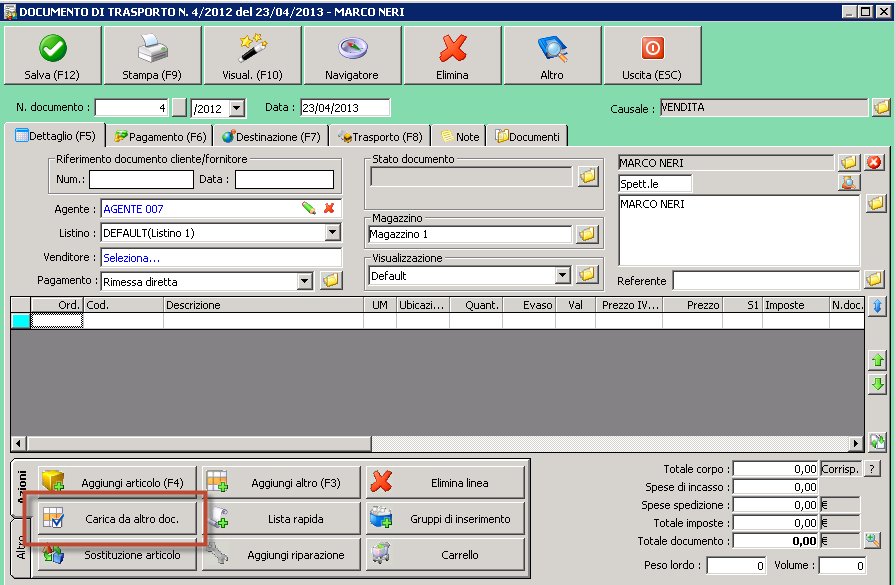Image resolution: width=896 pixels, height=585 pixels.
Task: Open the Navigatore compass tool
Action: pos(353,55)
